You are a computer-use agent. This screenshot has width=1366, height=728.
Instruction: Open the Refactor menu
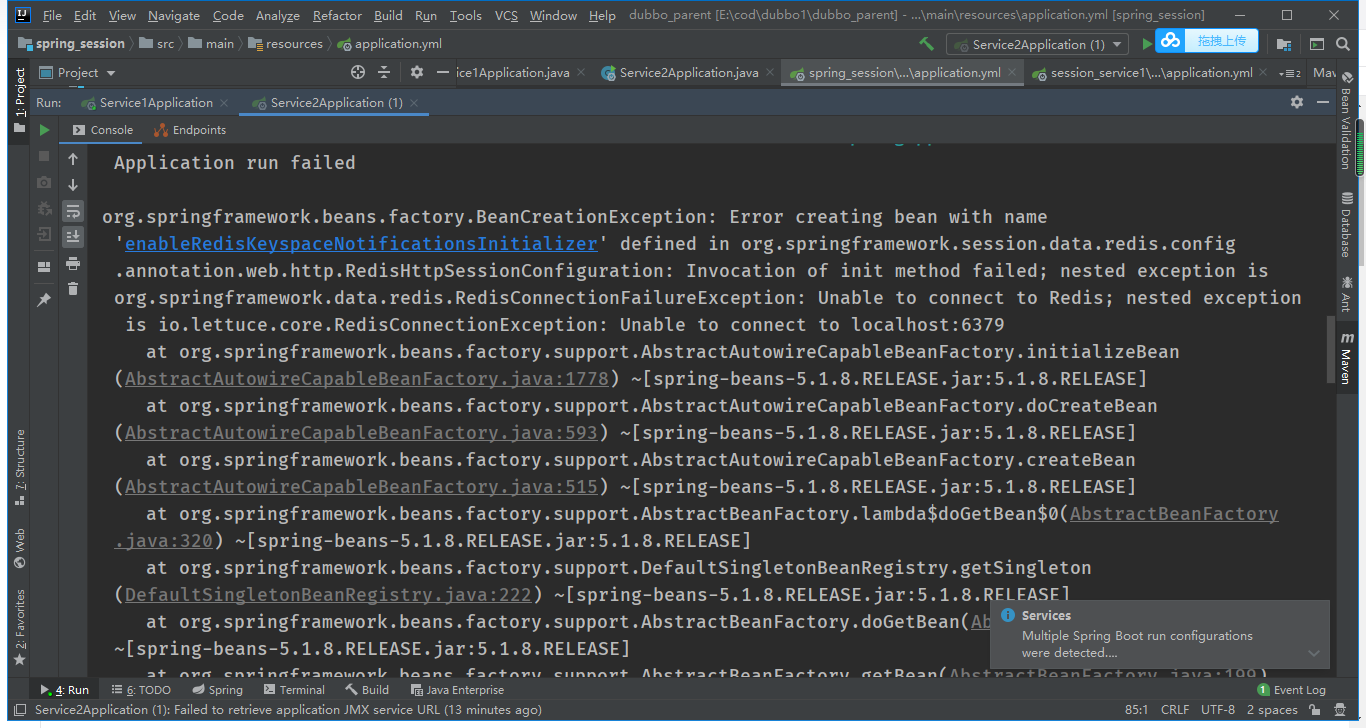pos(337,15)
